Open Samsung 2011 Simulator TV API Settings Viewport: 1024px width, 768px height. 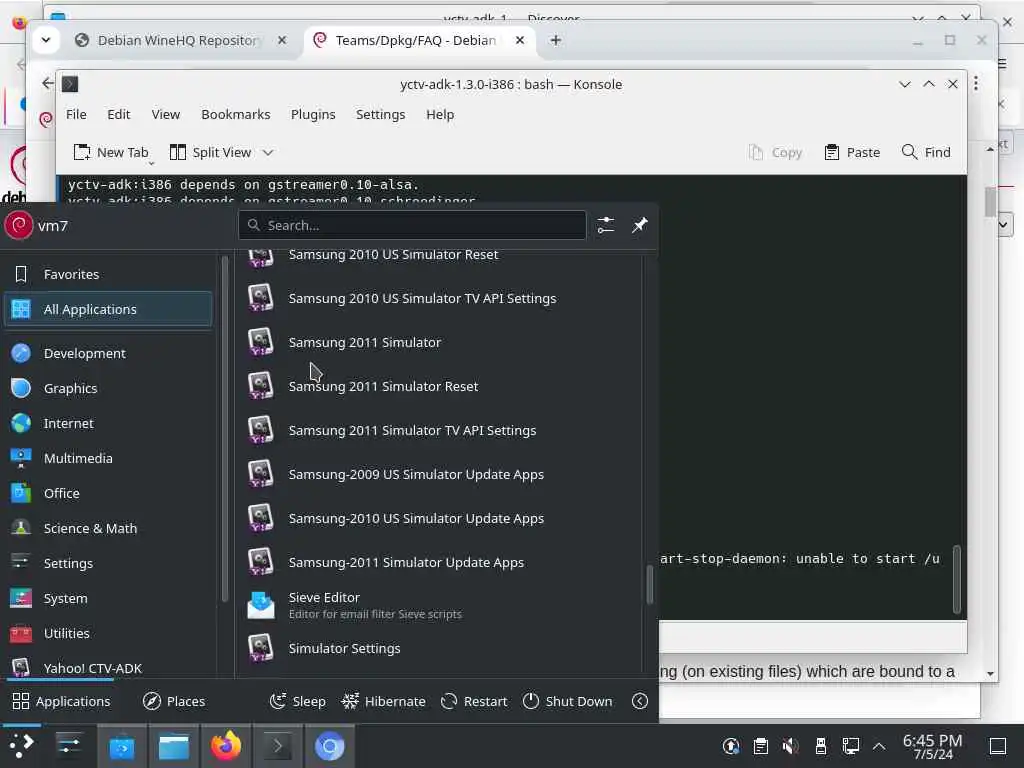(438, 430)
